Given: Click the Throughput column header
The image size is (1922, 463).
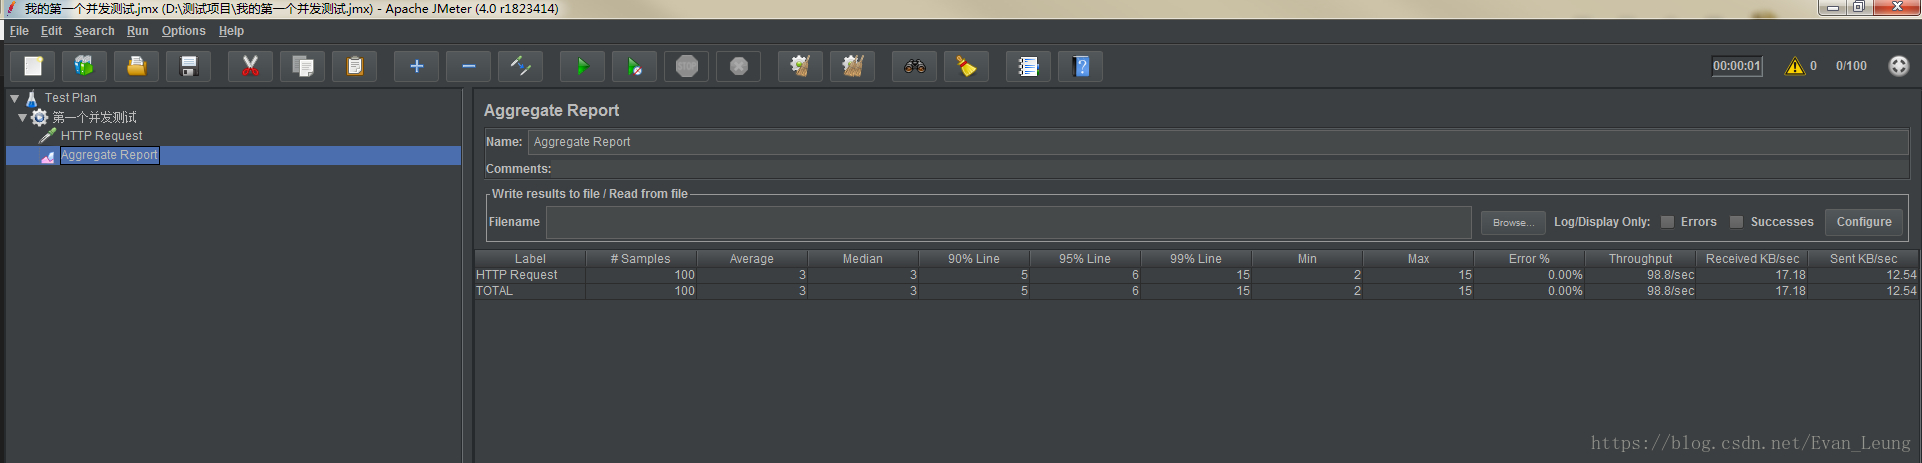Looking at the screenshot, I should [1640, 259].
